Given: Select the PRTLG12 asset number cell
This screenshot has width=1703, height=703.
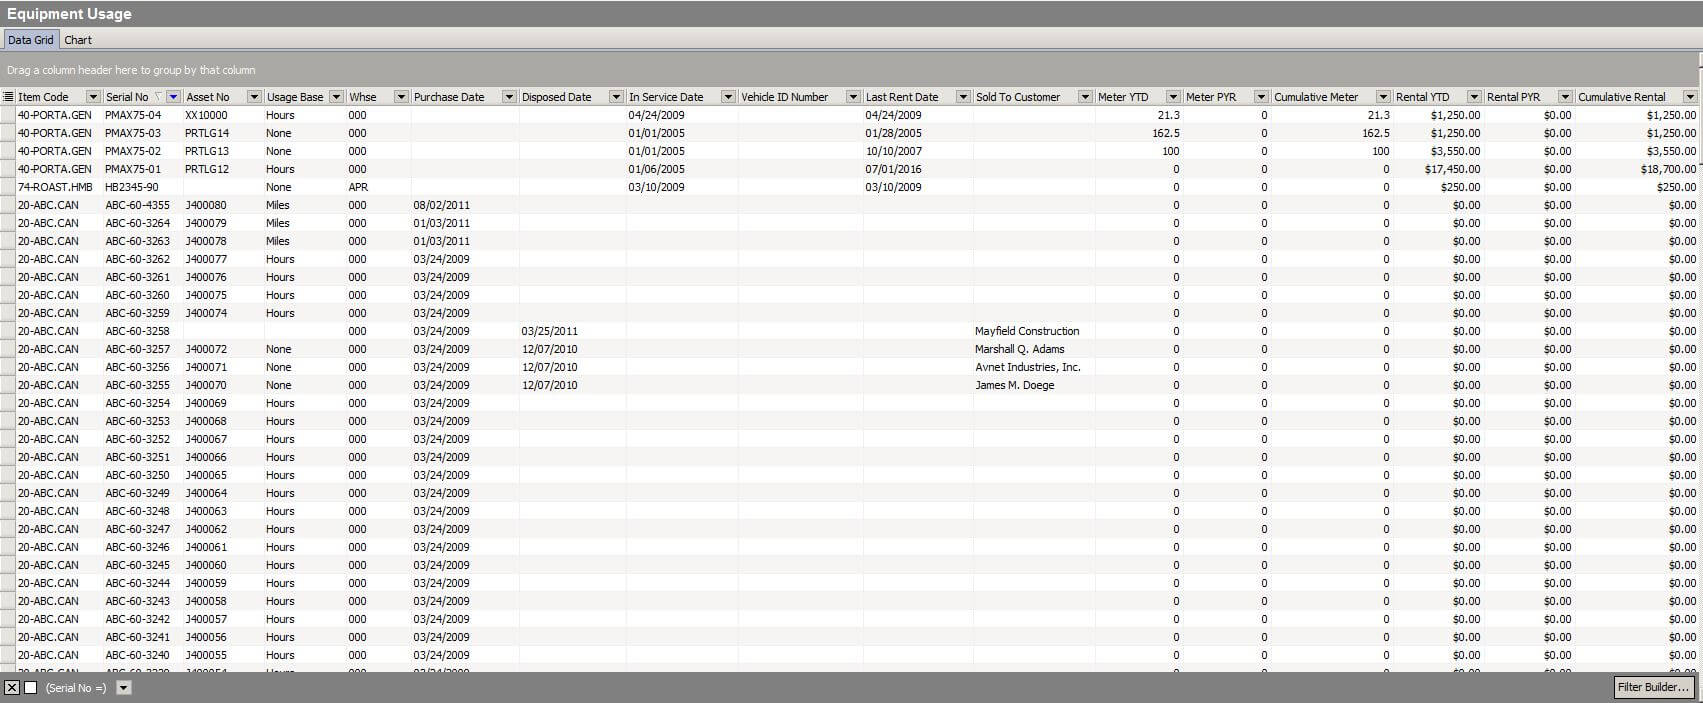Looking at the screenshot, I should pyautogui.click(x=223, y=169).
